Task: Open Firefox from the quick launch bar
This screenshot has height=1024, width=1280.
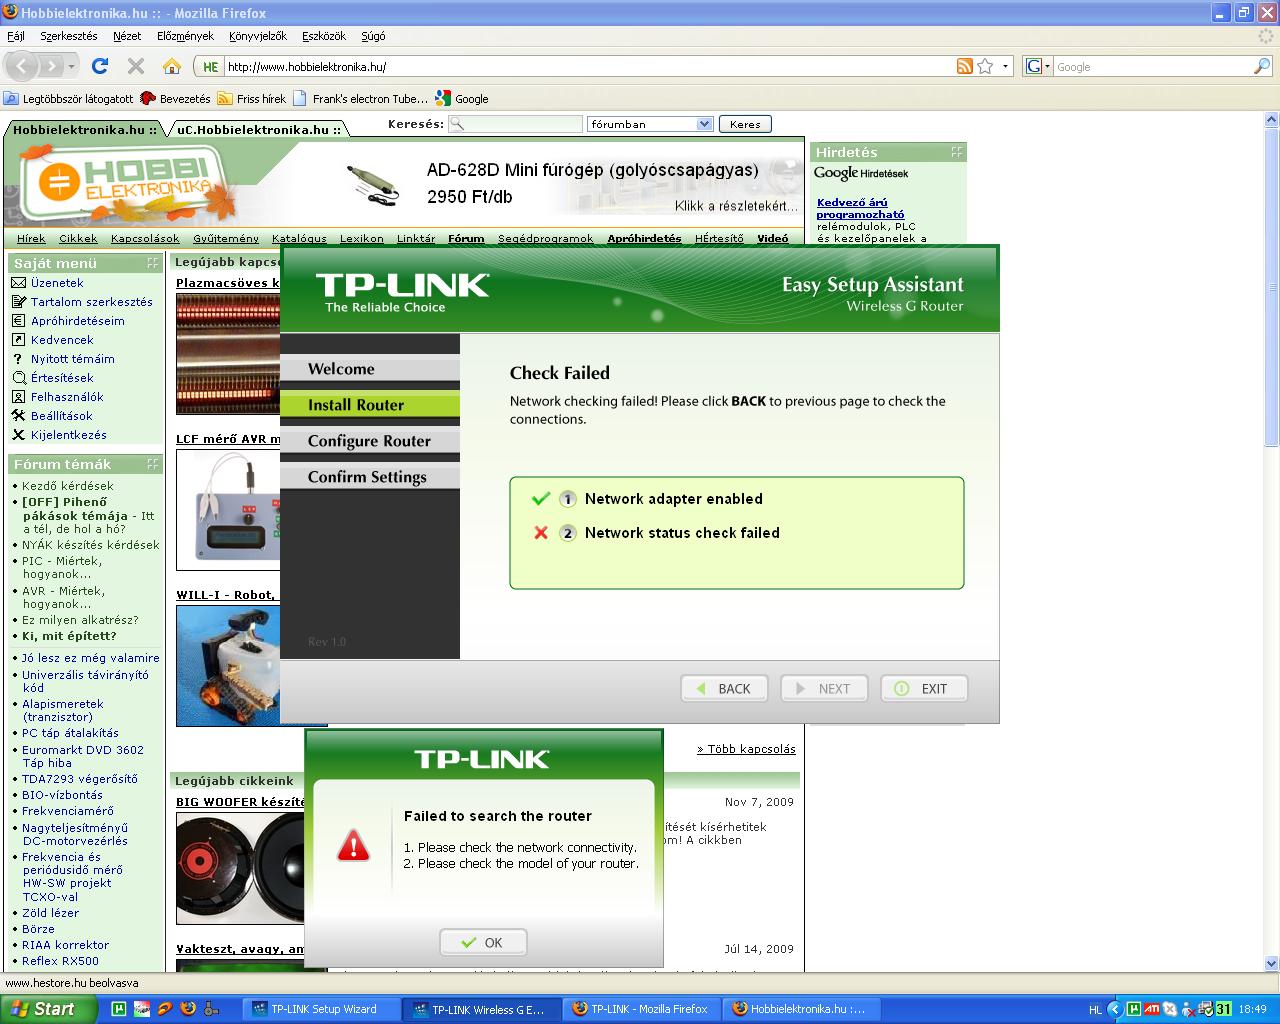Action: click(x=187, y=1009)
